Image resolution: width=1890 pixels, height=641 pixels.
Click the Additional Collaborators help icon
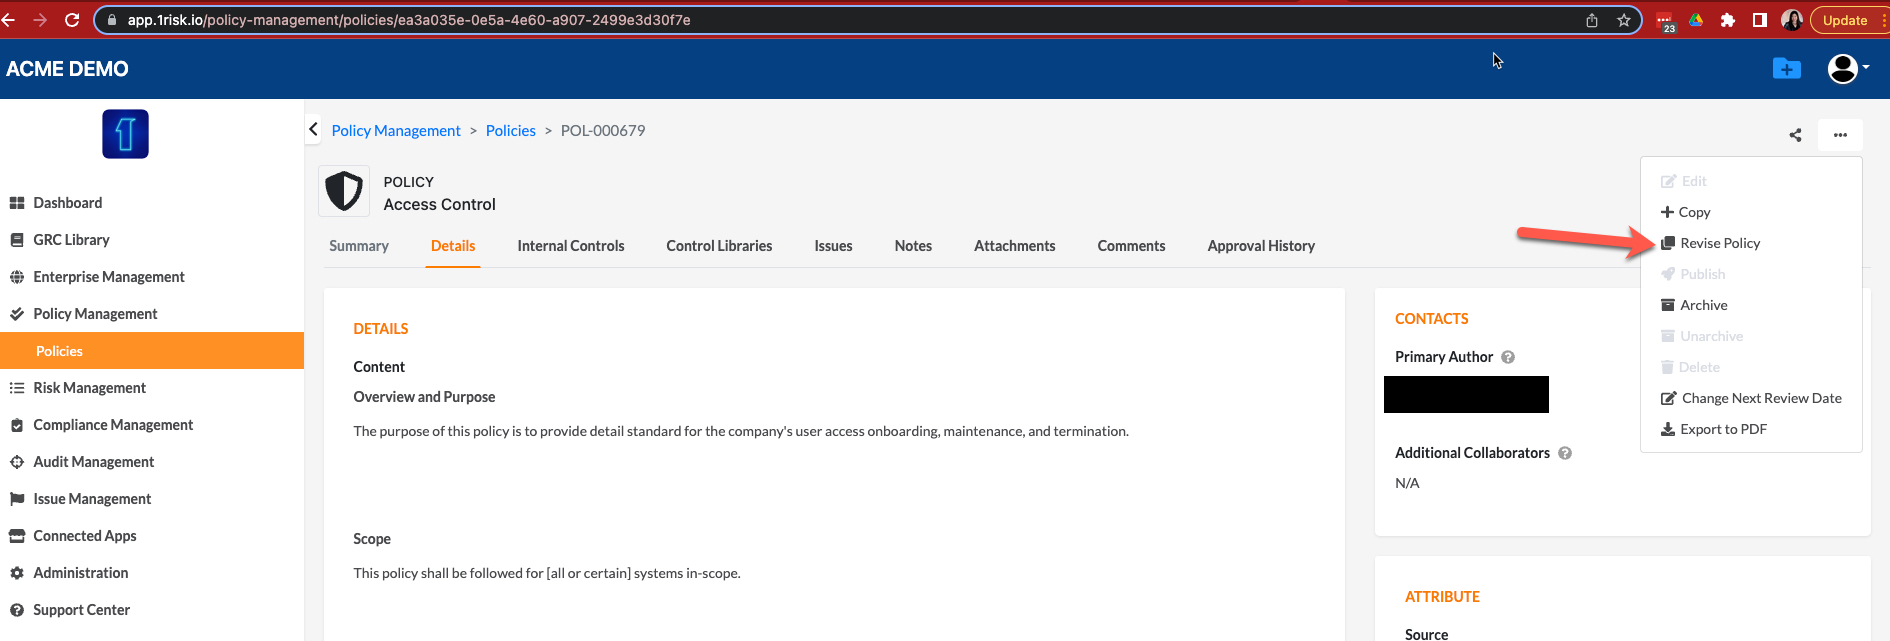point(1565,453)
